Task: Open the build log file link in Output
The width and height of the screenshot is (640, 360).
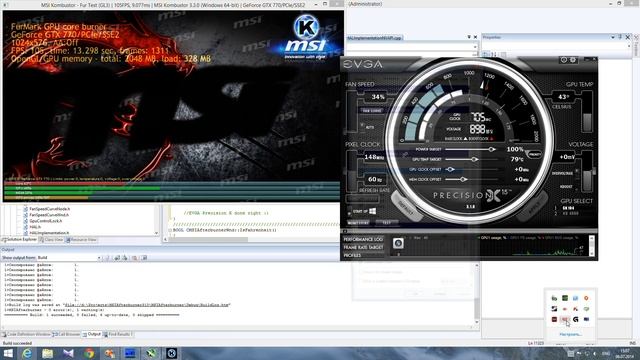Action: coord(147,305)
